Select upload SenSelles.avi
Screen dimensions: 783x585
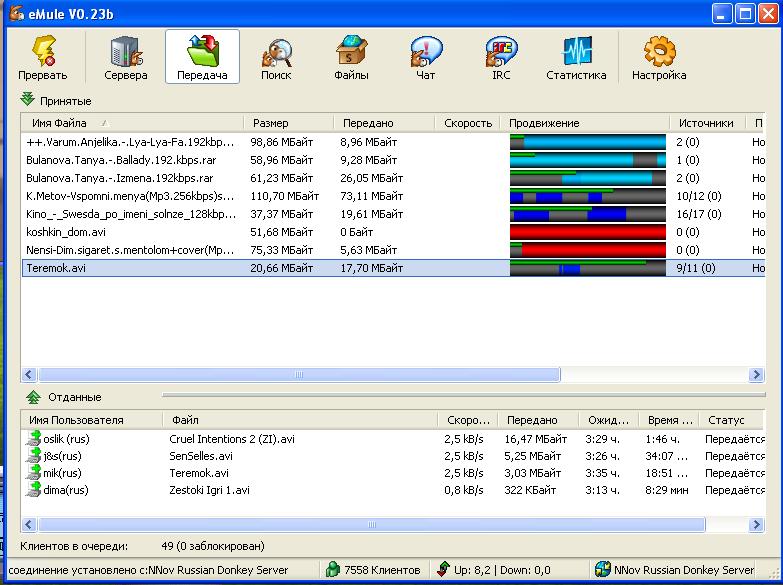coord(201,456)
